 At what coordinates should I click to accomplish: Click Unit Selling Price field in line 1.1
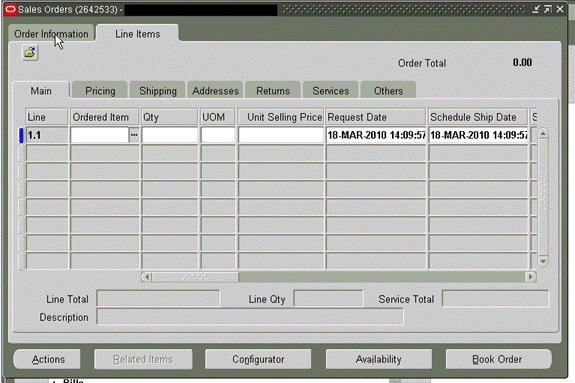[x=281, y=135]
